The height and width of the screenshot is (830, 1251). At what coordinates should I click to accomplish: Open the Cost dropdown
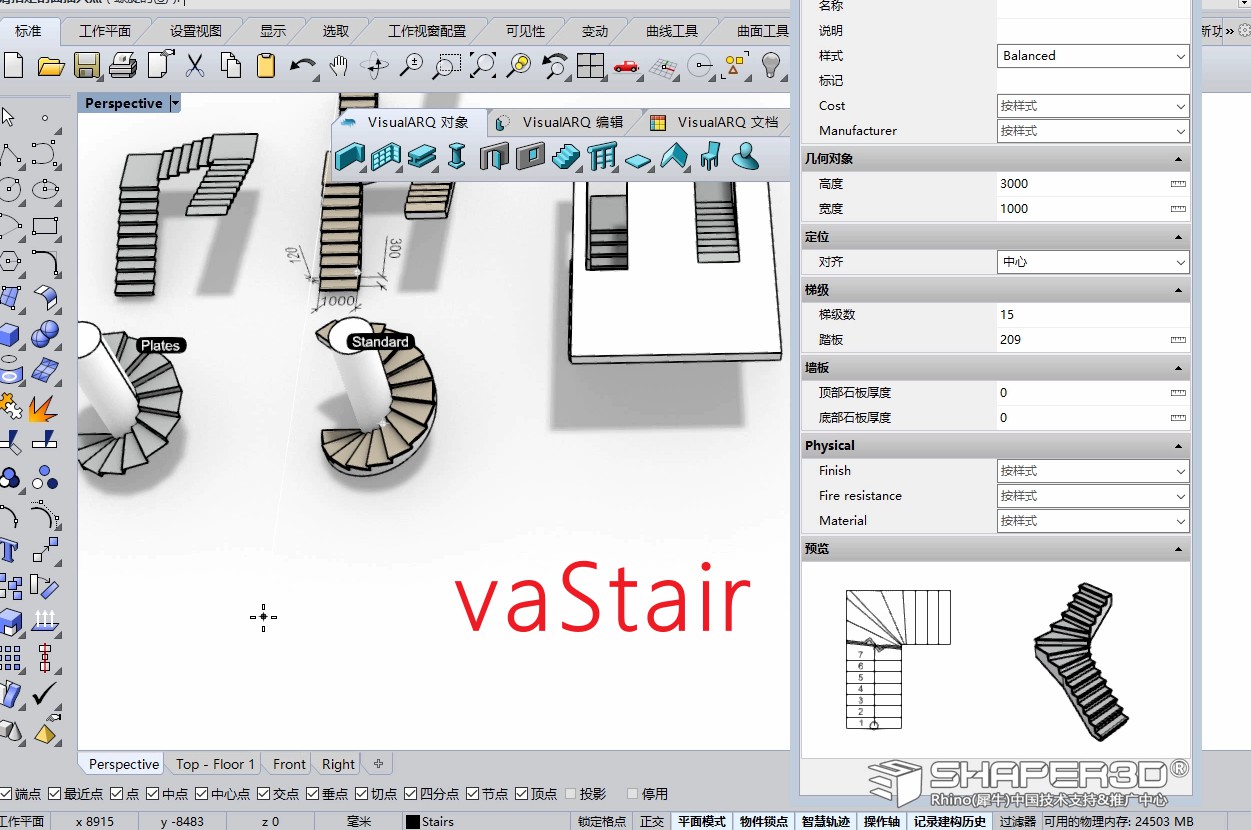click(1093, 106)
